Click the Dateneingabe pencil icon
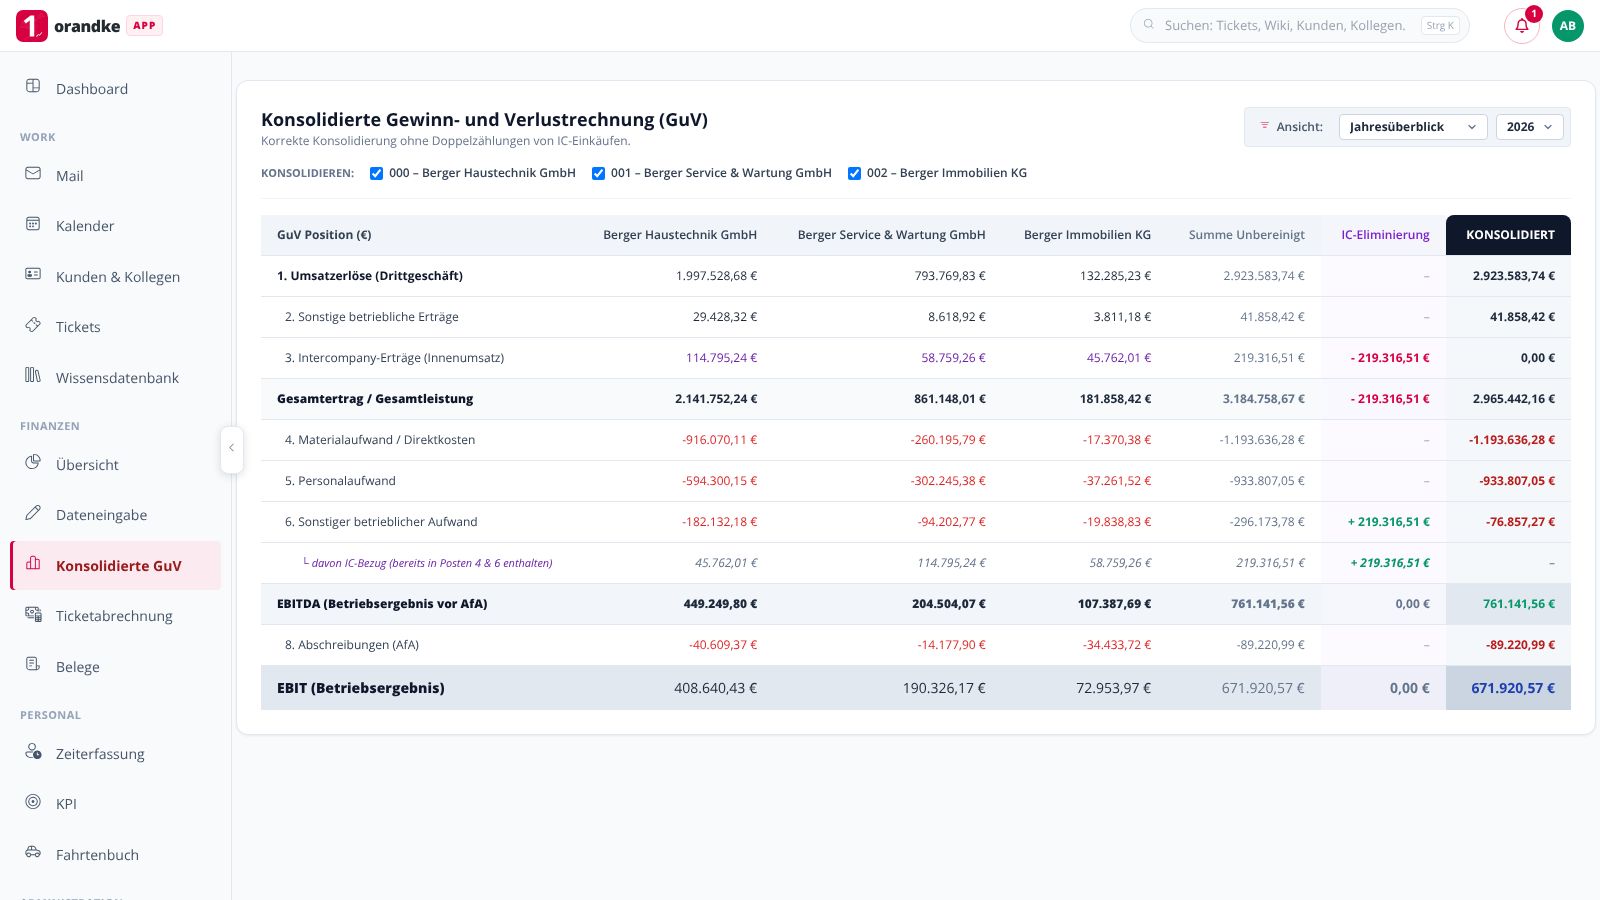Viewport: 1600px width, 900px height. pos(33,512)
